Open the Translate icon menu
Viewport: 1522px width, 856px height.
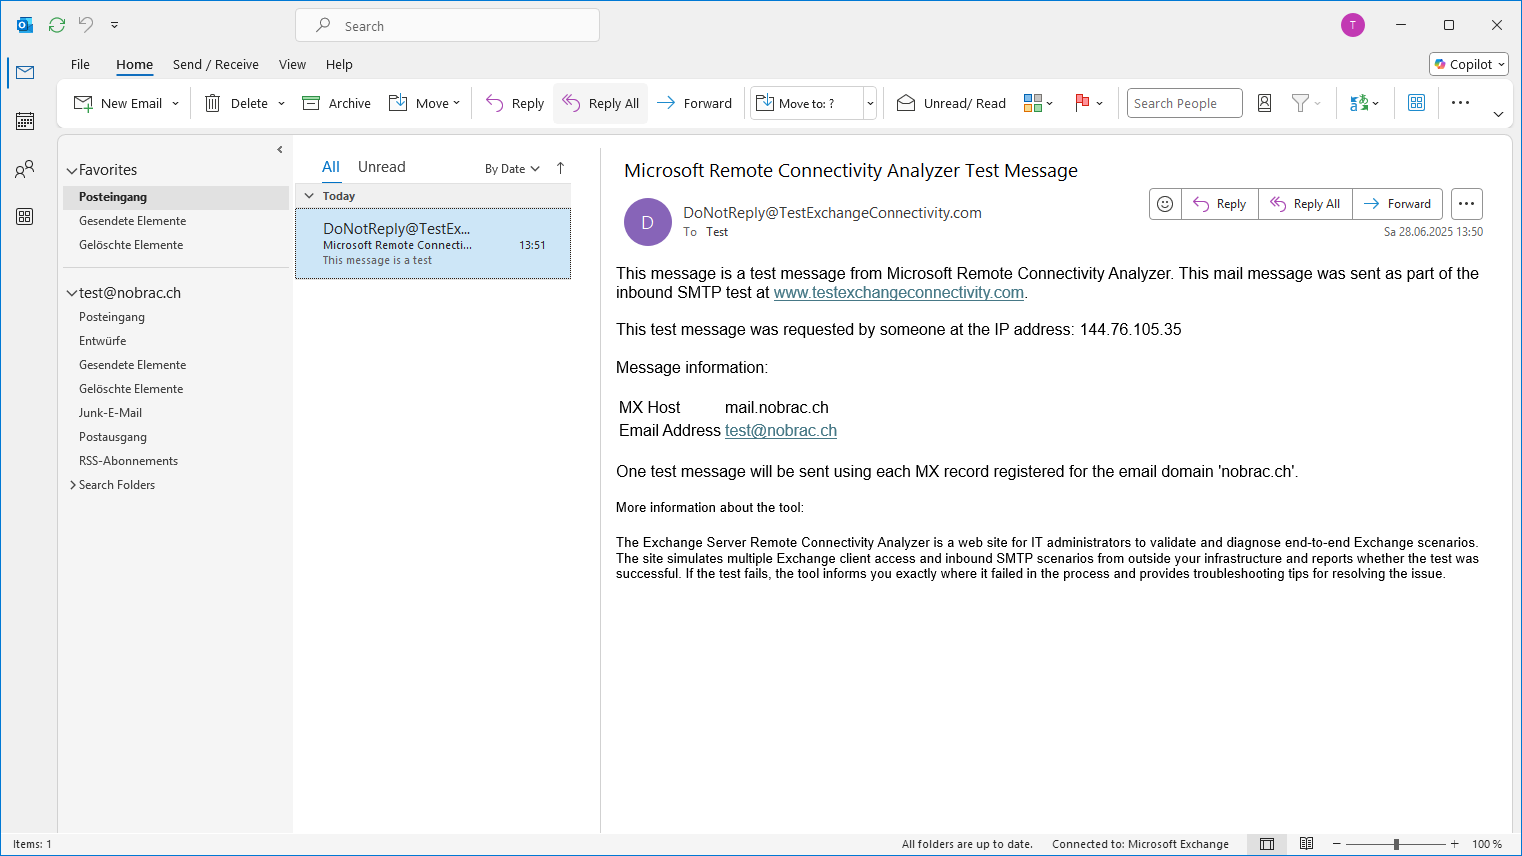[1364, 103]
